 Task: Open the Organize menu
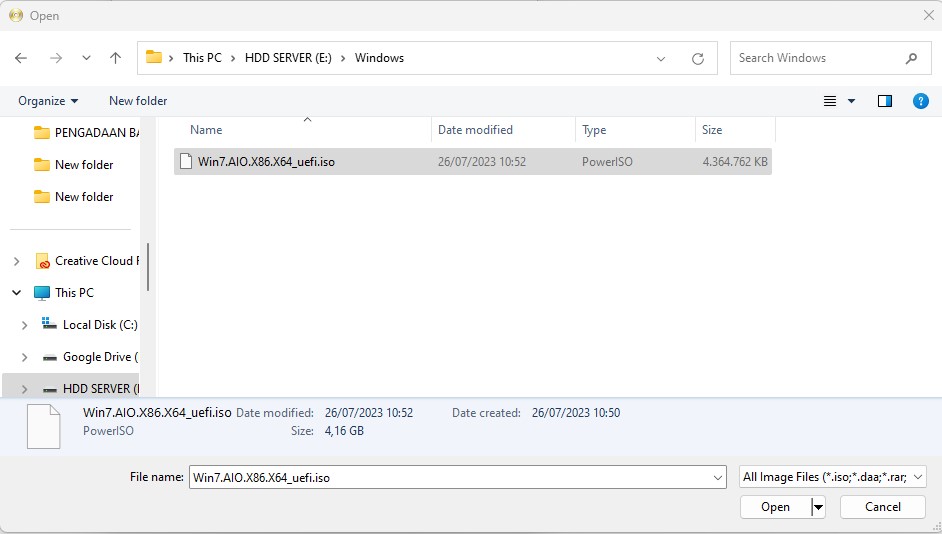point(48,101)
